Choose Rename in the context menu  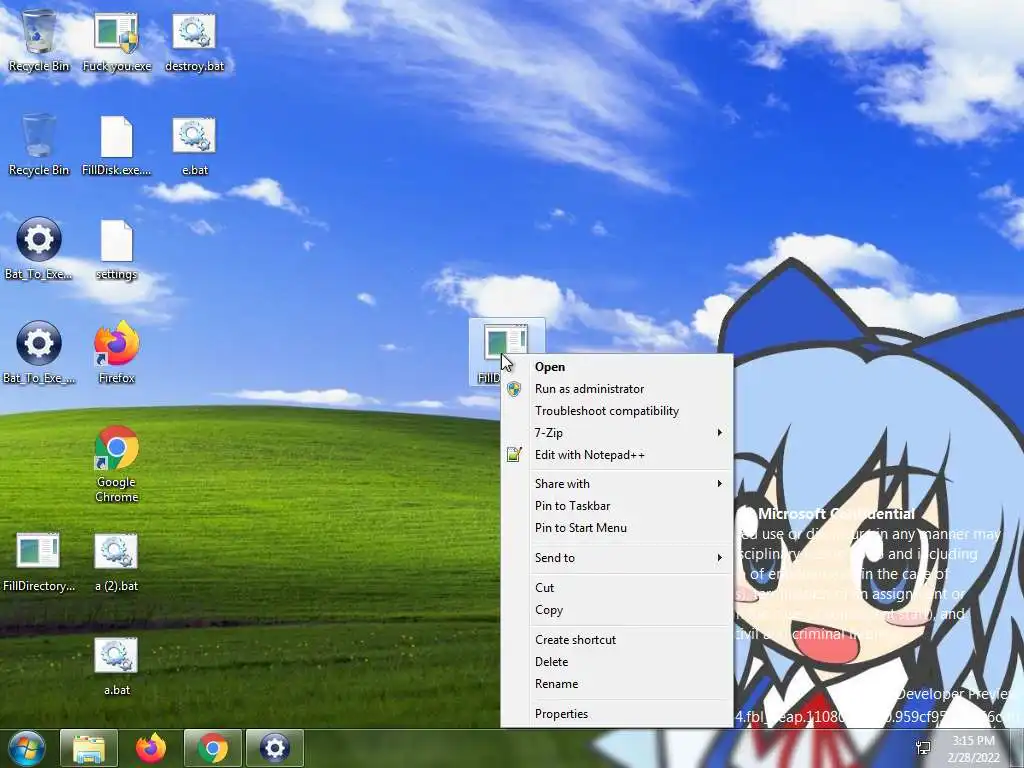(617, 684)
